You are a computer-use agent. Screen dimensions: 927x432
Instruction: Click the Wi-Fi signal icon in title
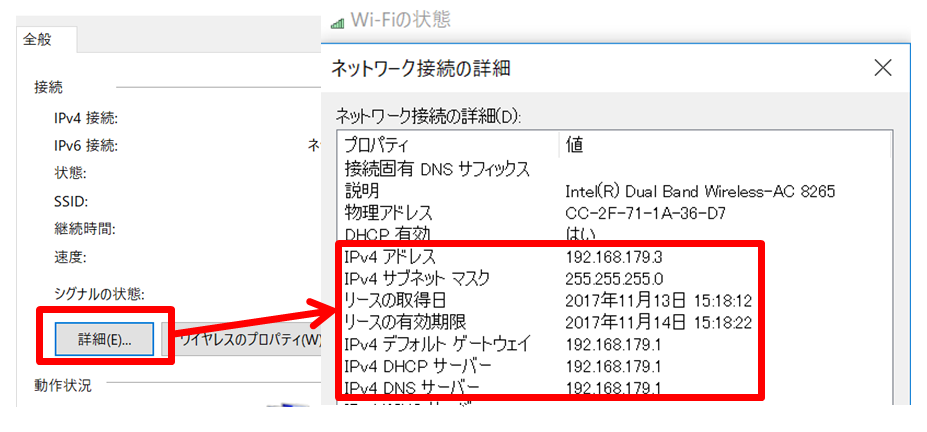(x=337, y=20)
